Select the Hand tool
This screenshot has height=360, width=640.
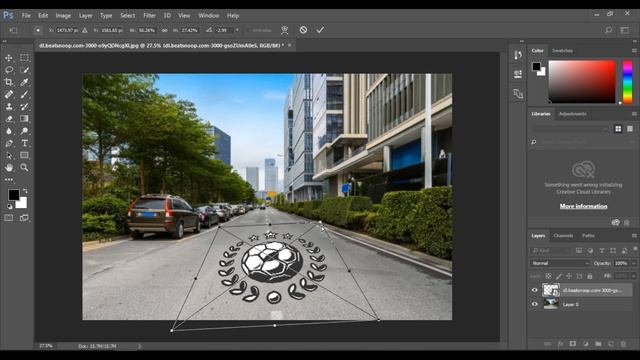9,167
